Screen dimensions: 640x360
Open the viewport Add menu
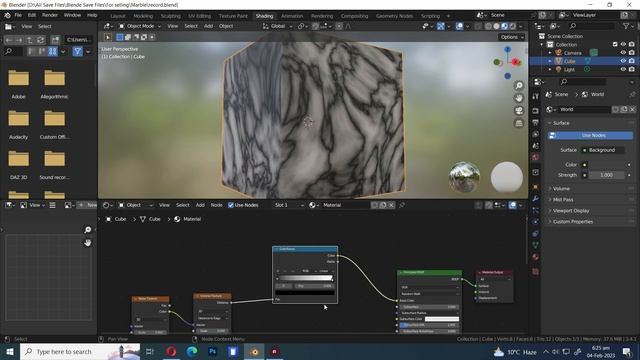pyautogui.click(x=208, y=26)
